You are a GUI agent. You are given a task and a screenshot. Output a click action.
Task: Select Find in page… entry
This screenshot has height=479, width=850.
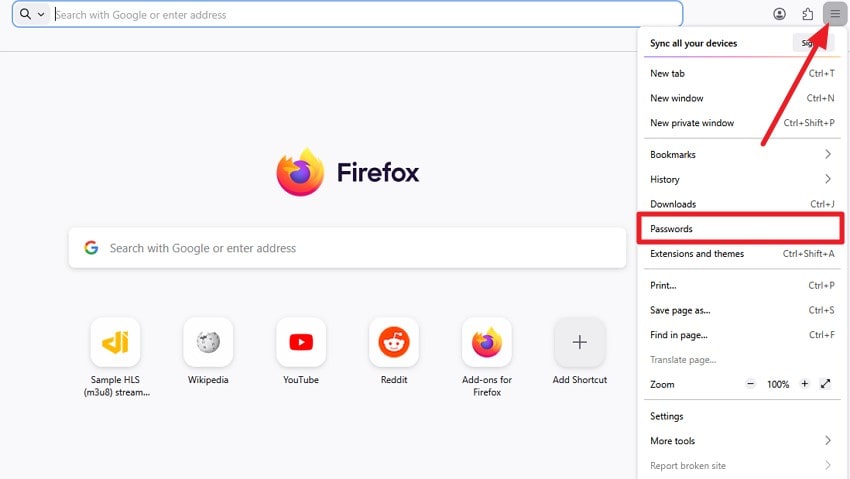tap(742, 335)
